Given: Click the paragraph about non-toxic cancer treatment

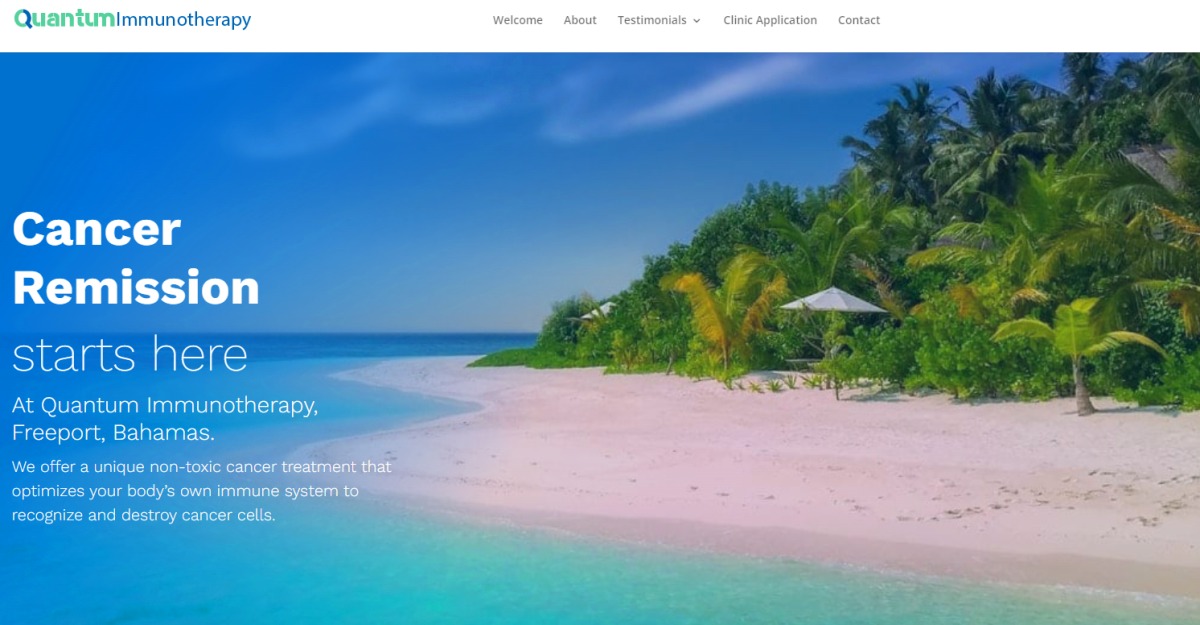Looking at the screenshot, I should point(202,491).
